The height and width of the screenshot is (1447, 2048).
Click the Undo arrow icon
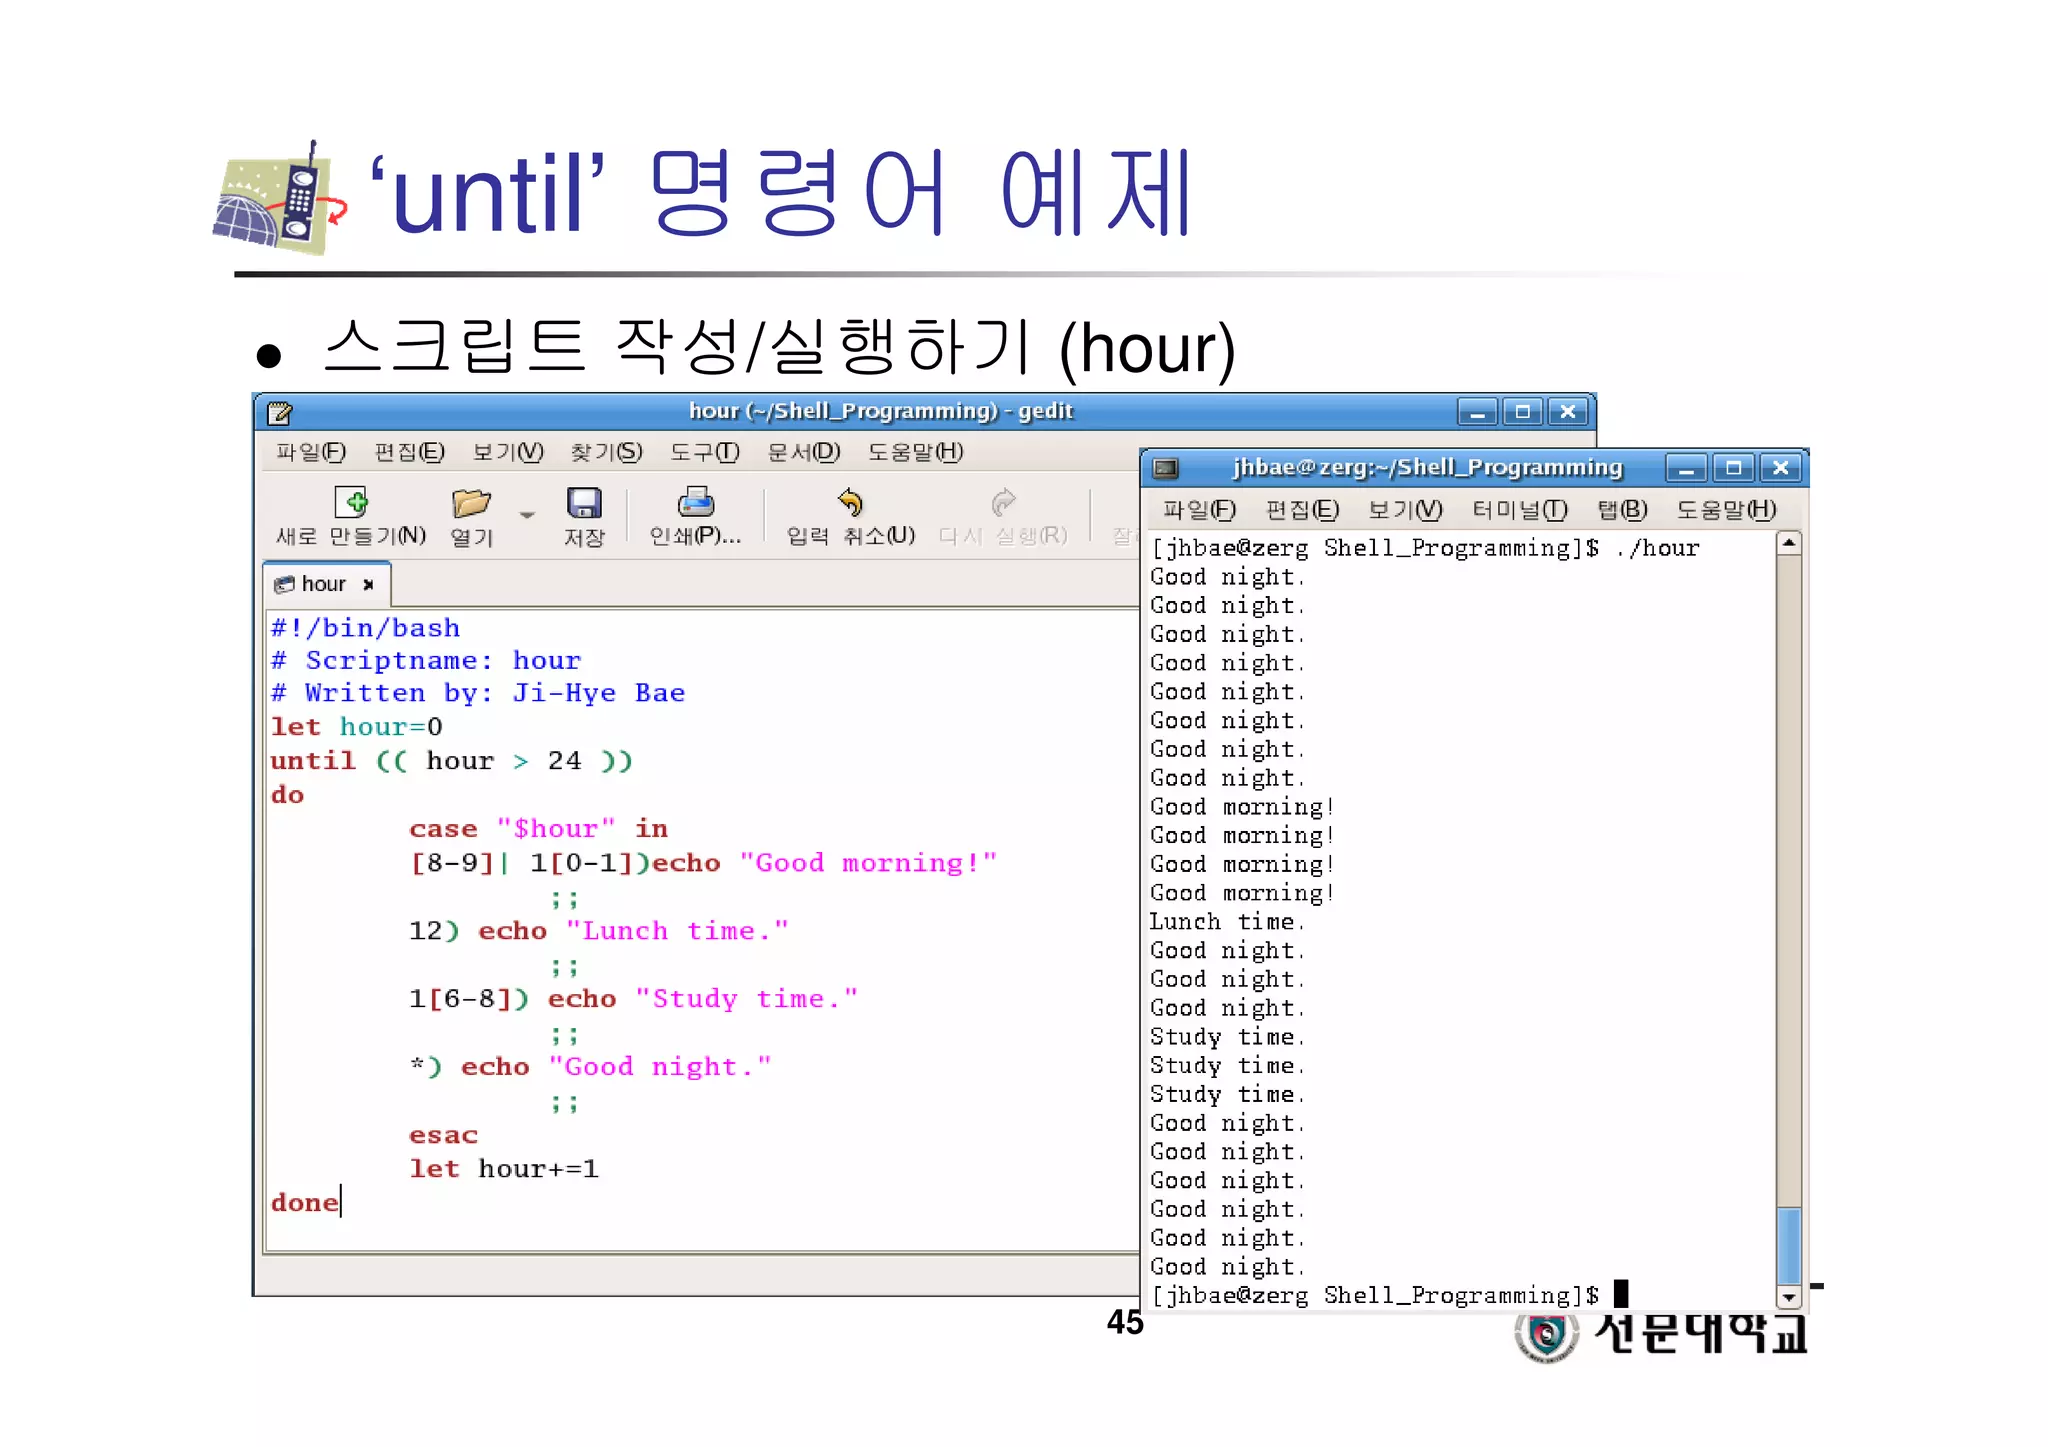(x=851, y=502)
